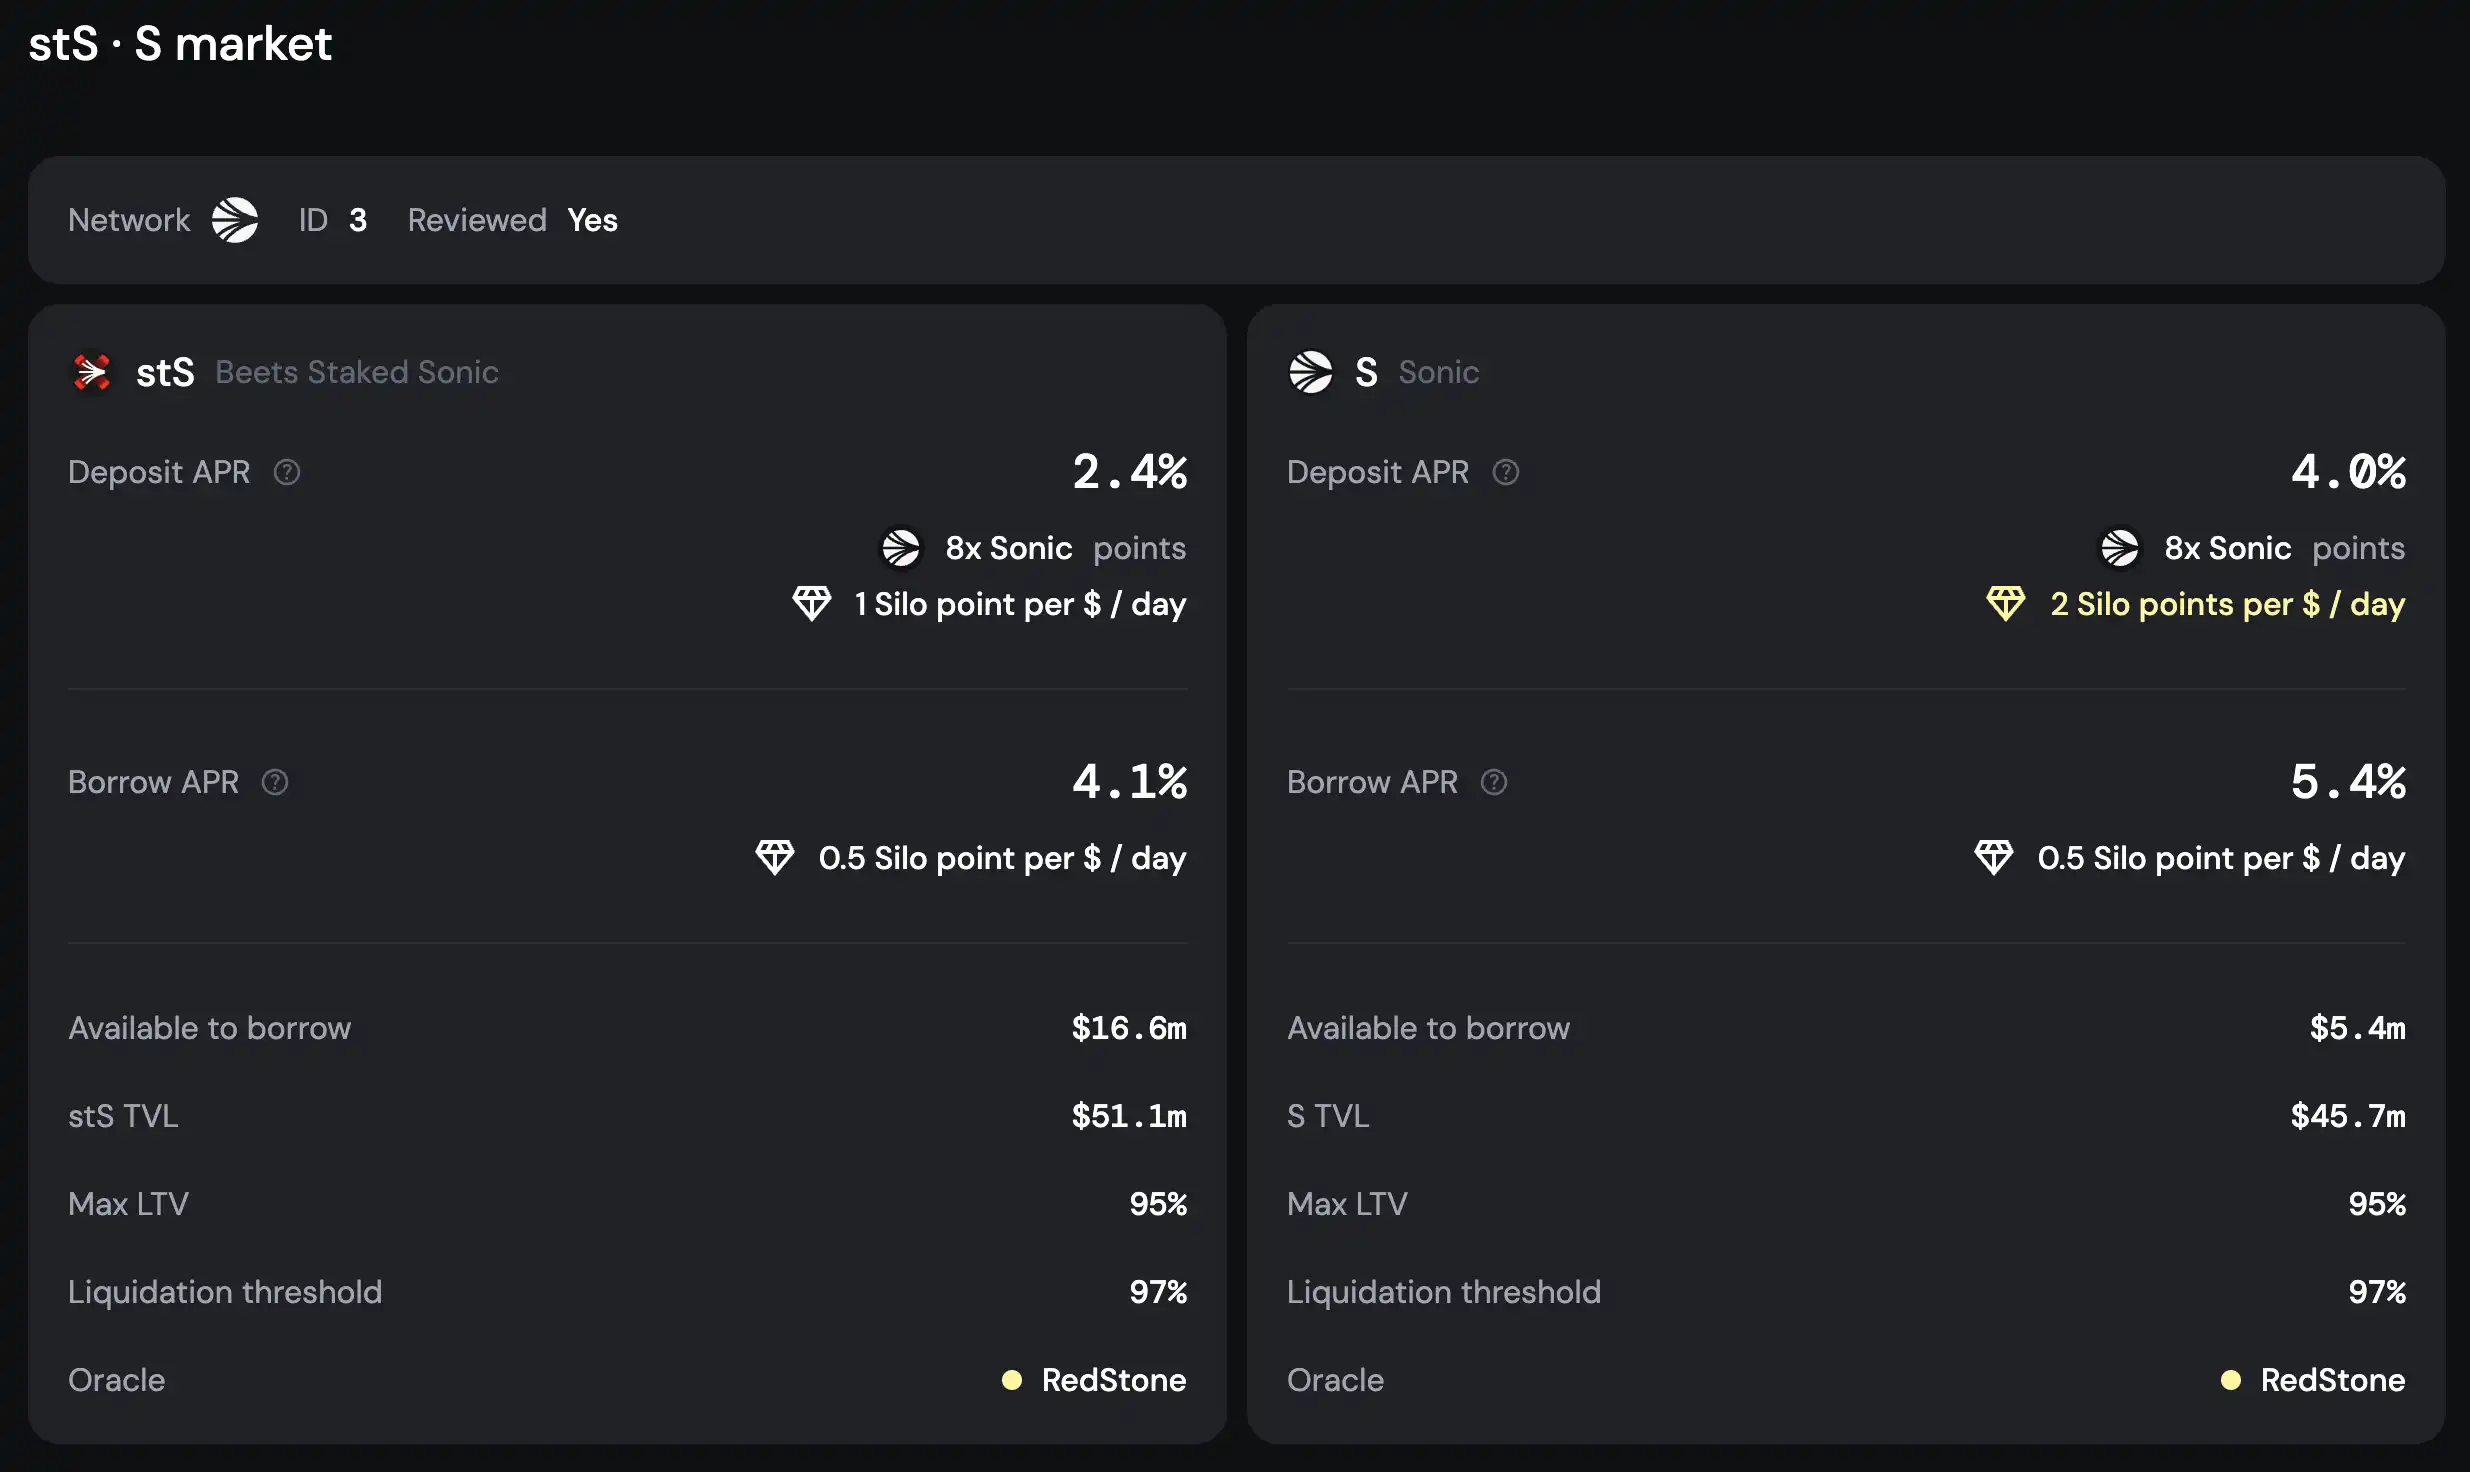Open S Deposit APR help tooltip icon
The image size is (2470, 1472).
click(1505, 472)
